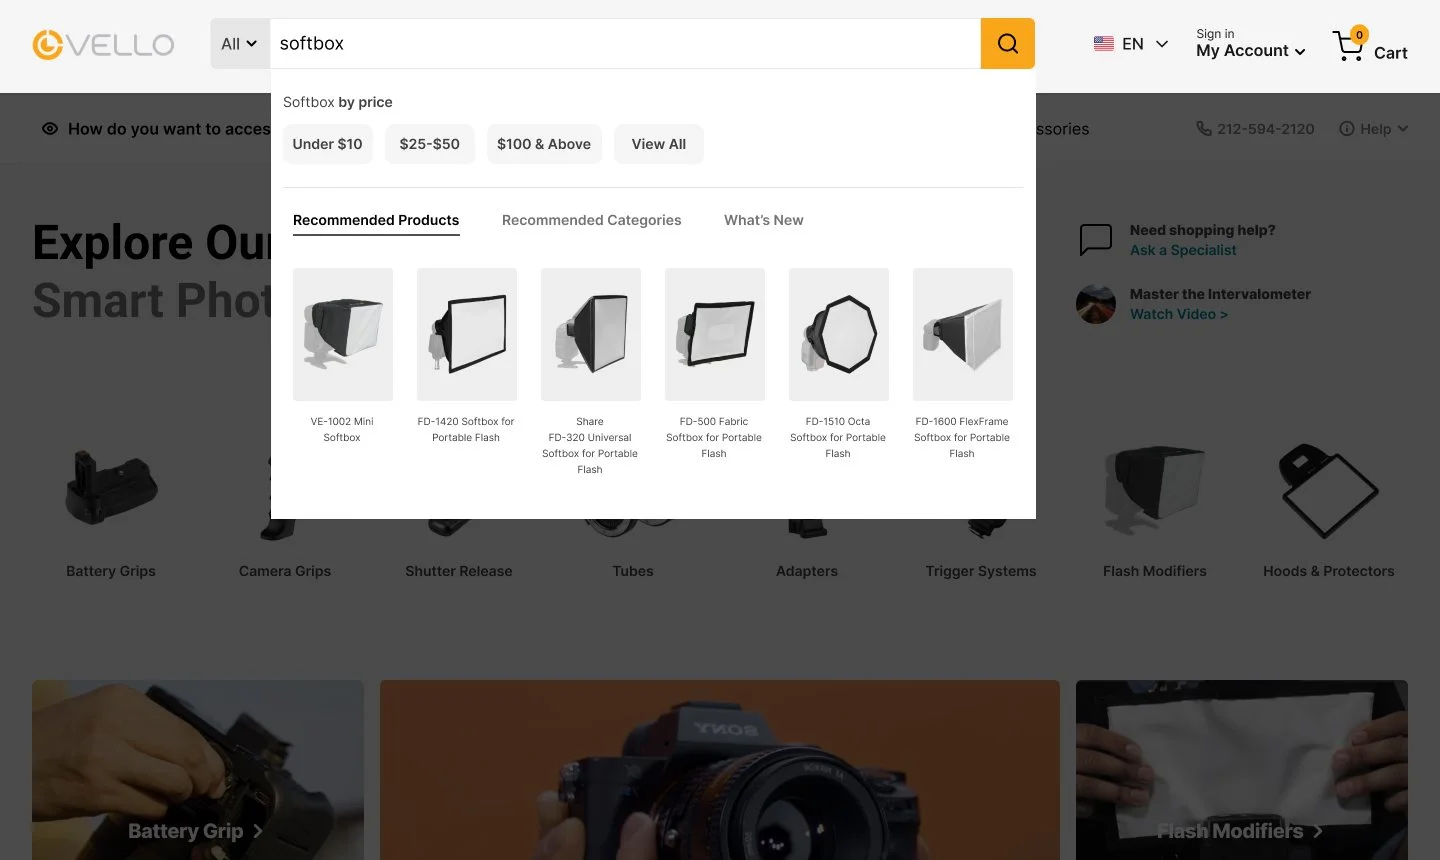
Task: Click FD-1510 Octa Softbox product name
Action: tap(838, 437)
